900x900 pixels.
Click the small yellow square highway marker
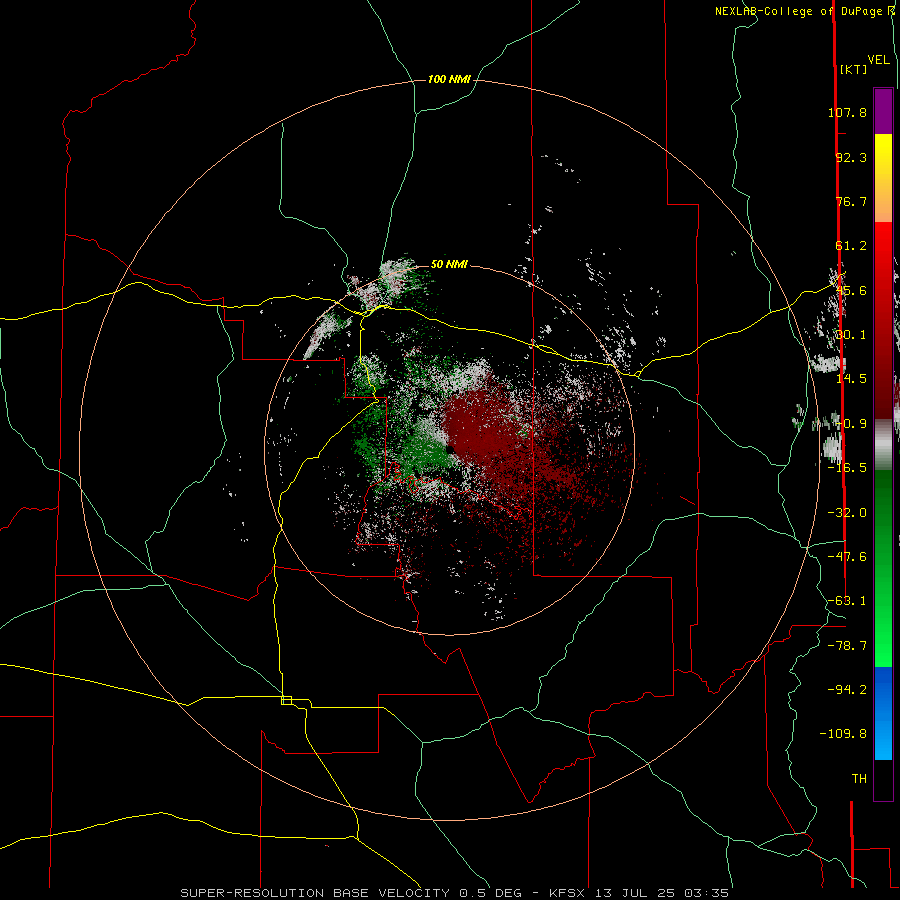click(286, 700)
